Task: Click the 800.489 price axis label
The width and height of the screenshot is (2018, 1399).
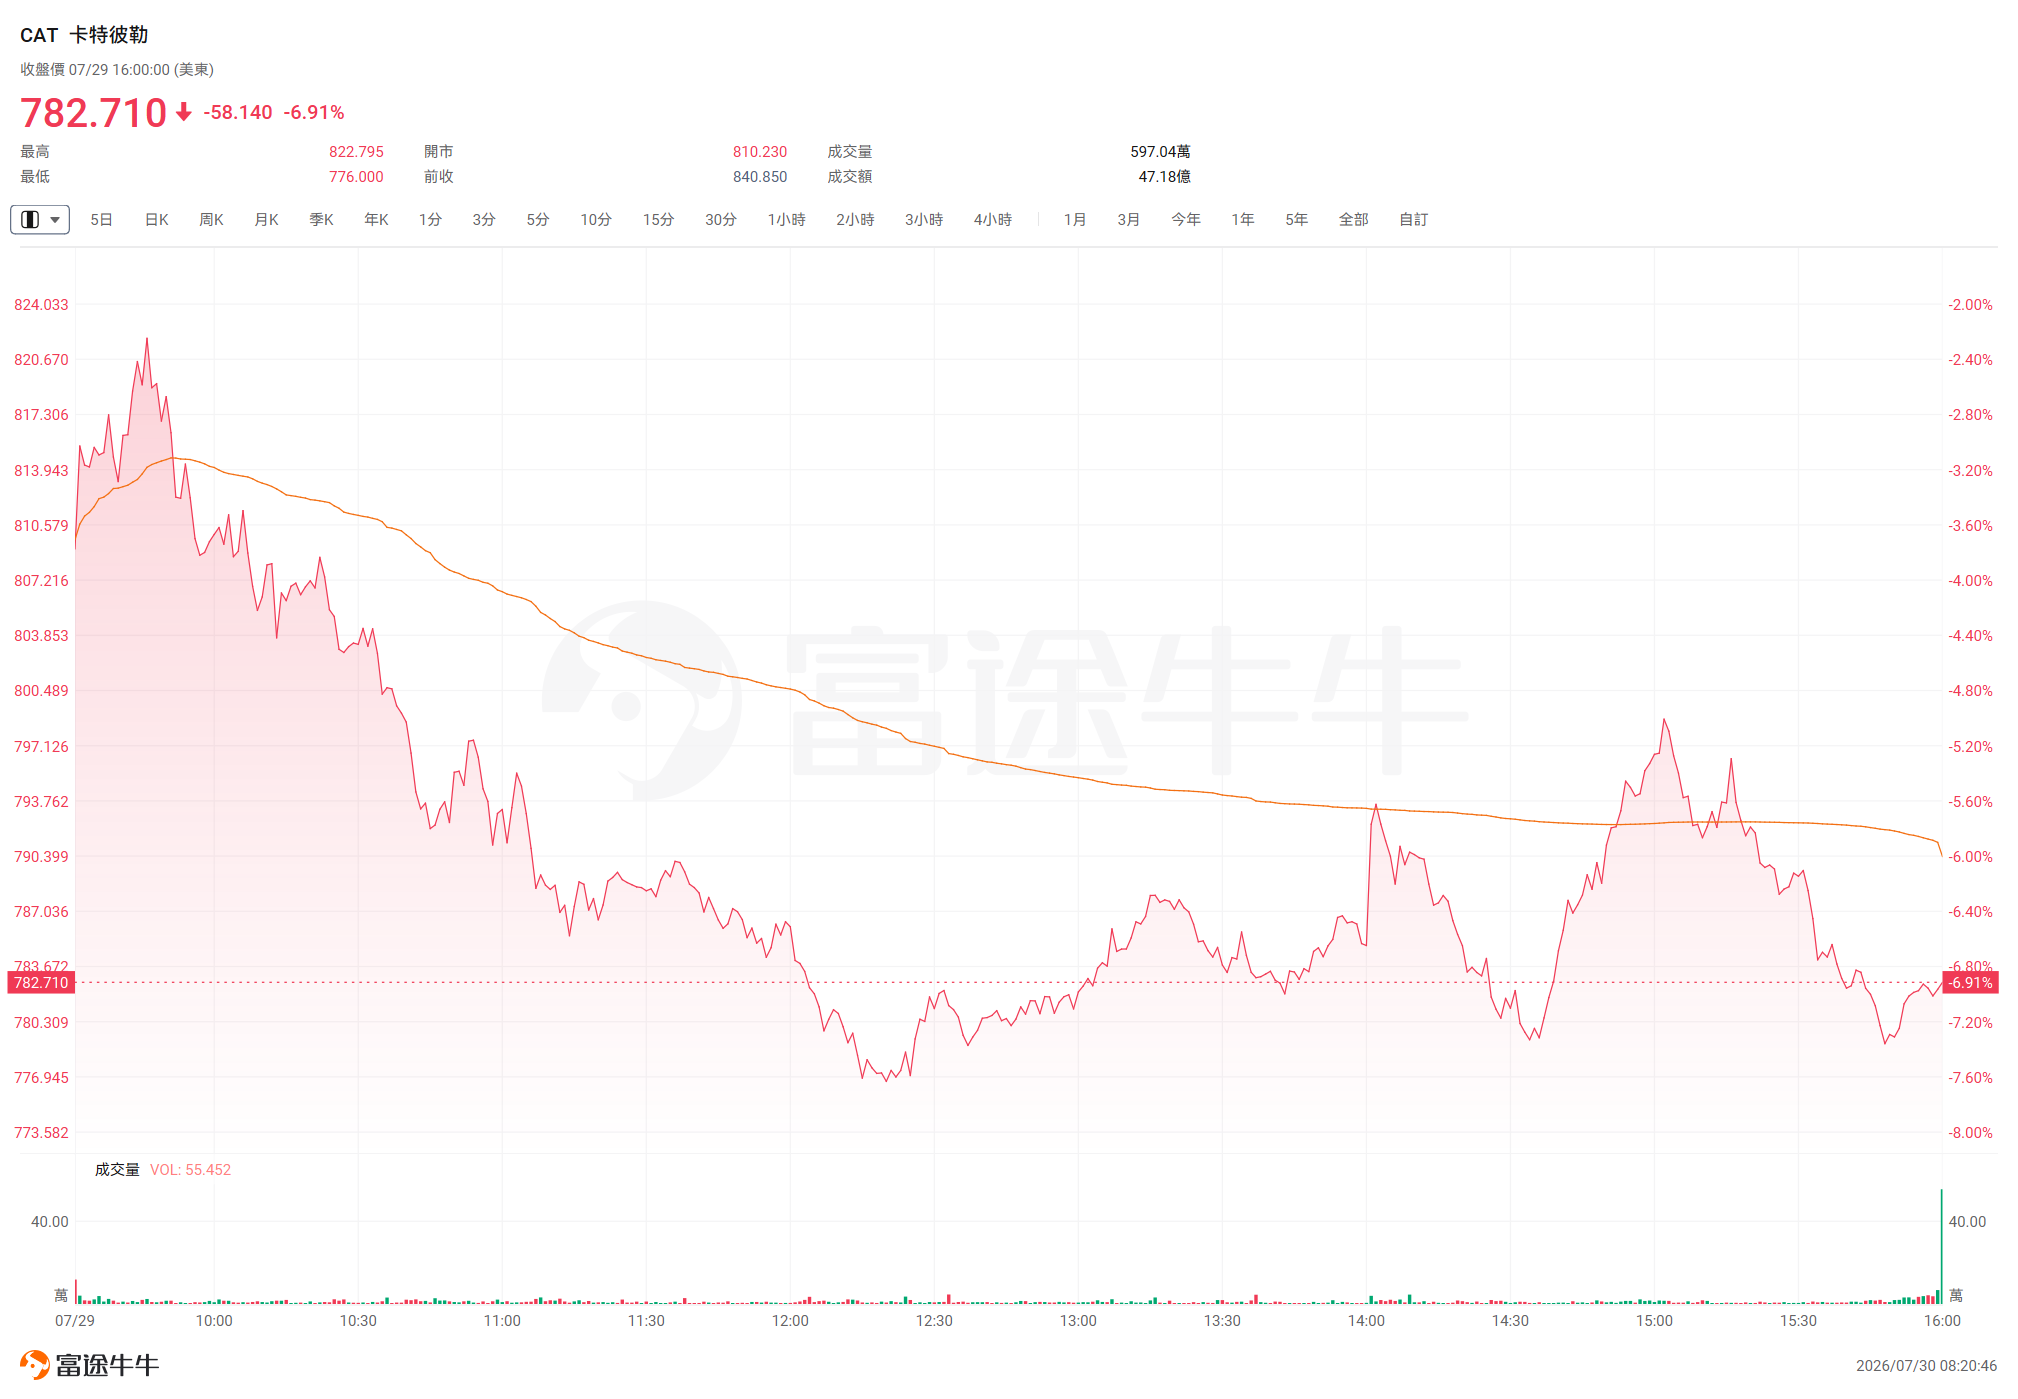Action: click(41, 690)
